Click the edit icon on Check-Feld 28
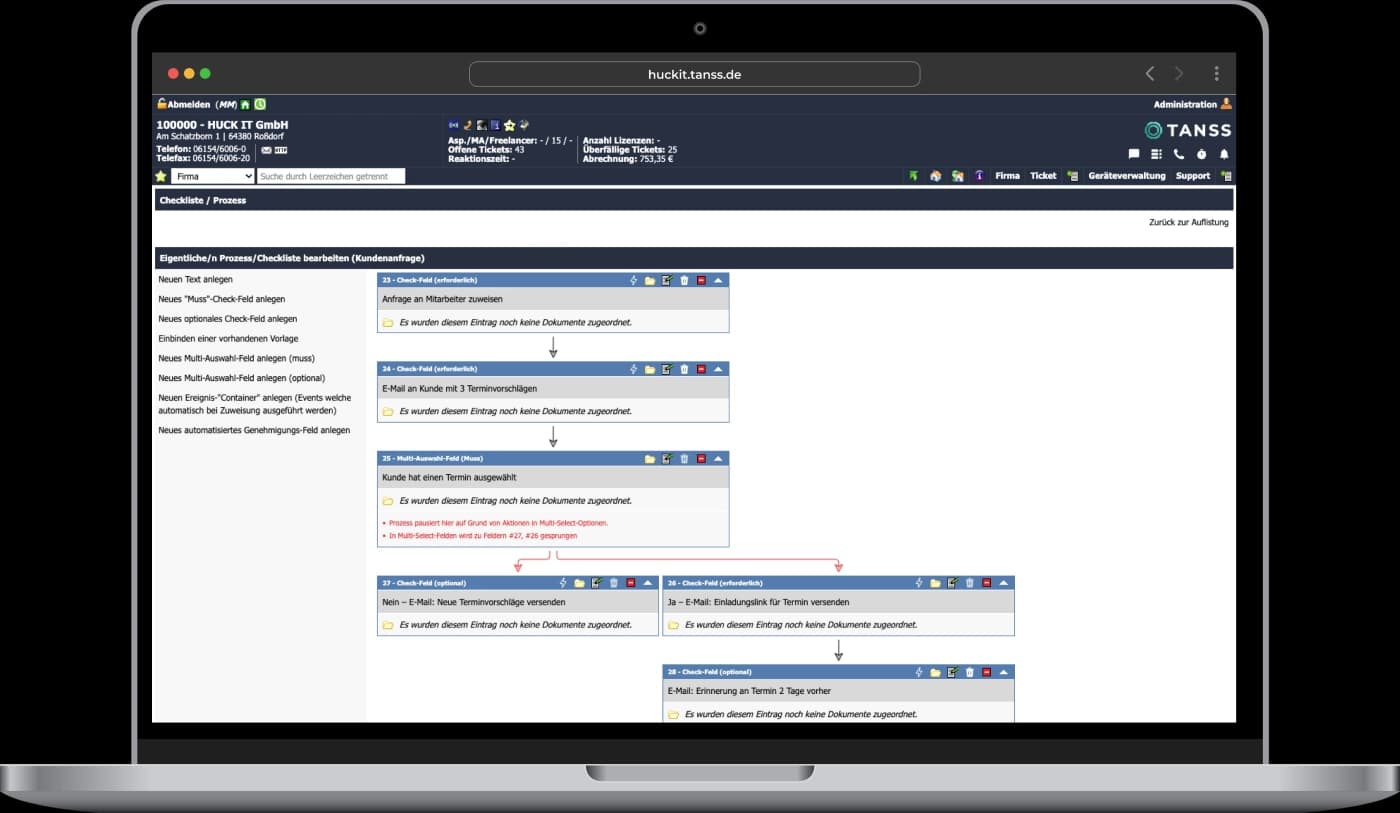 pos(951,672)
